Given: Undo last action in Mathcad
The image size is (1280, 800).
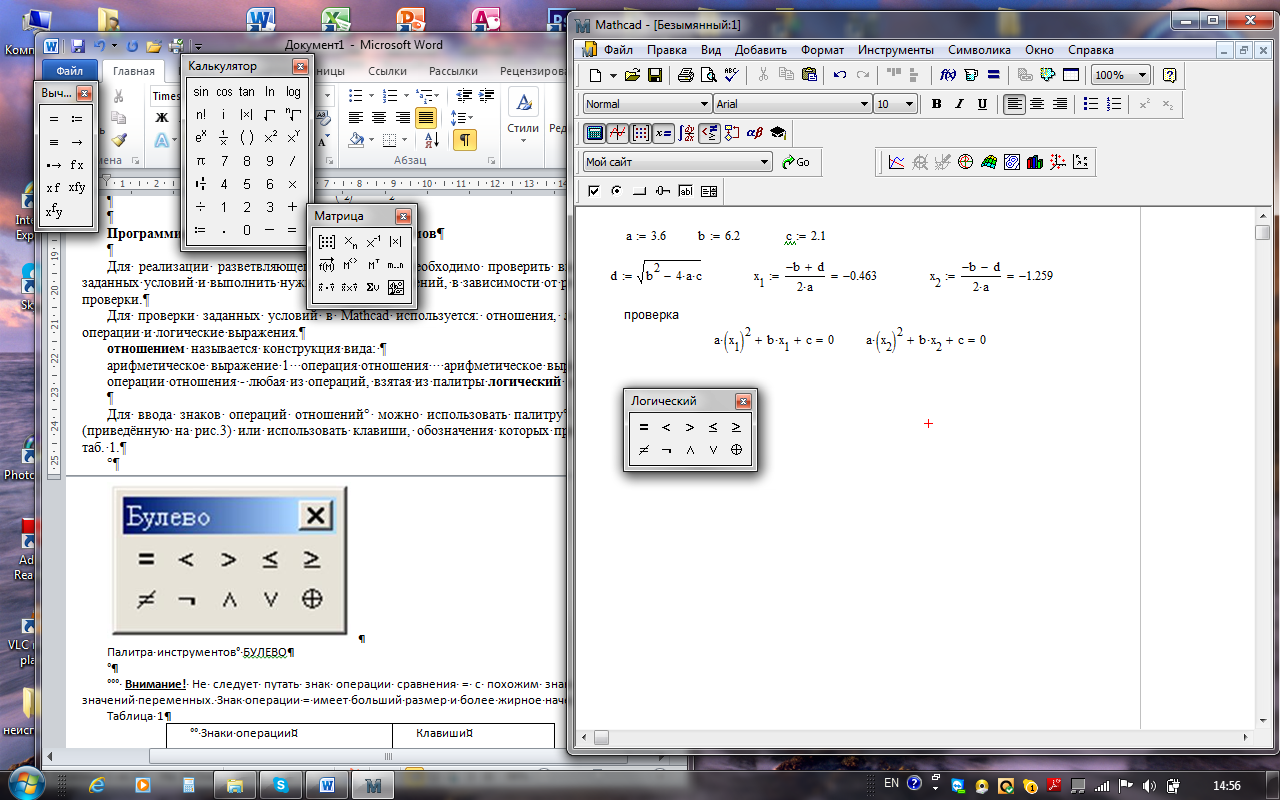Looking at the screenshot, I should [839, 75].
